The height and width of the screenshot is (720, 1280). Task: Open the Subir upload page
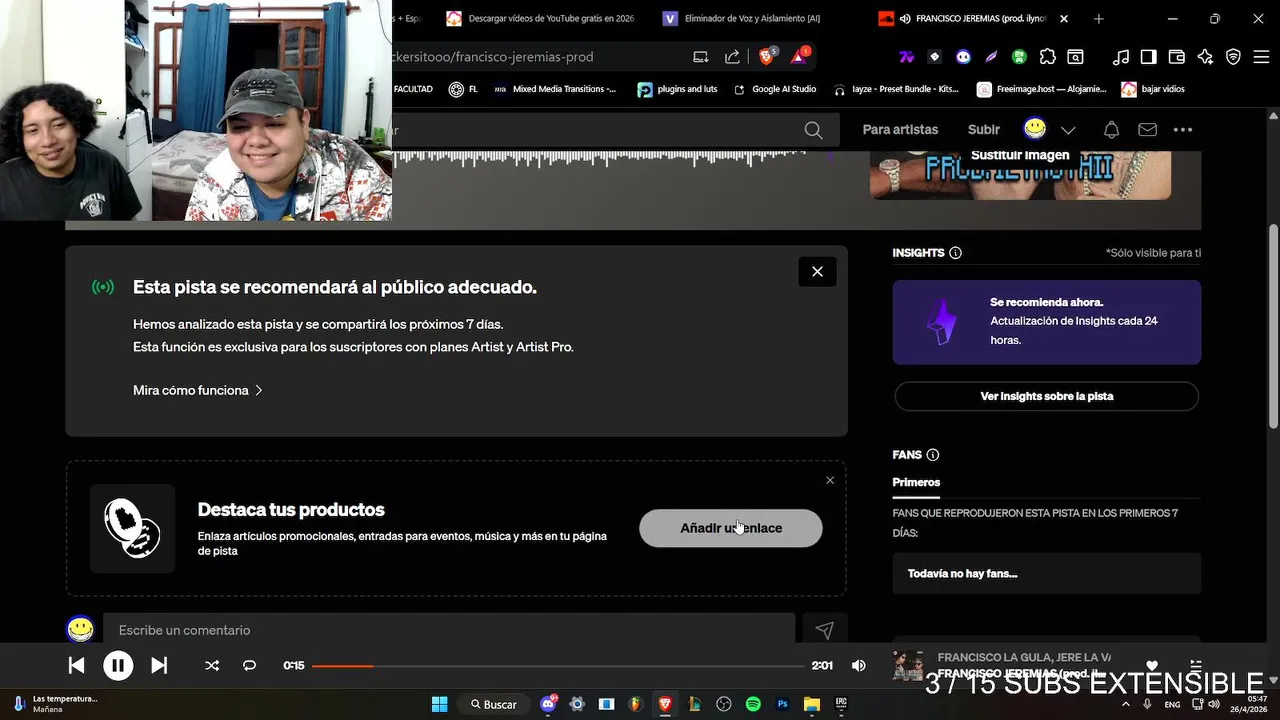pos(984,130)
